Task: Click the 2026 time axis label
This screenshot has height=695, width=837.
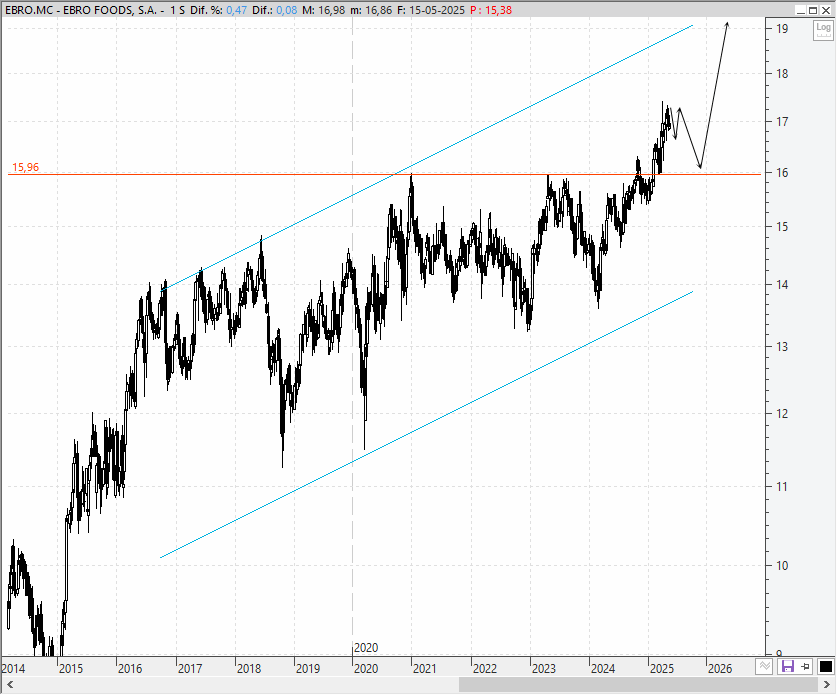Action: tap(720, 668)
